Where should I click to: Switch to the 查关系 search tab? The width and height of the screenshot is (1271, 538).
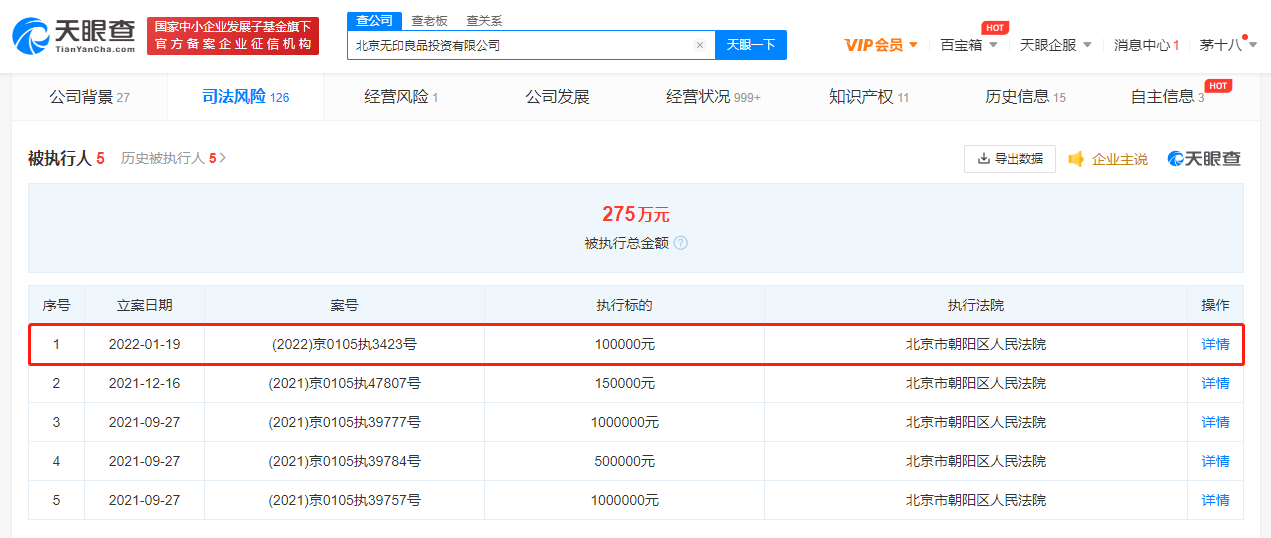pos(484,21)
